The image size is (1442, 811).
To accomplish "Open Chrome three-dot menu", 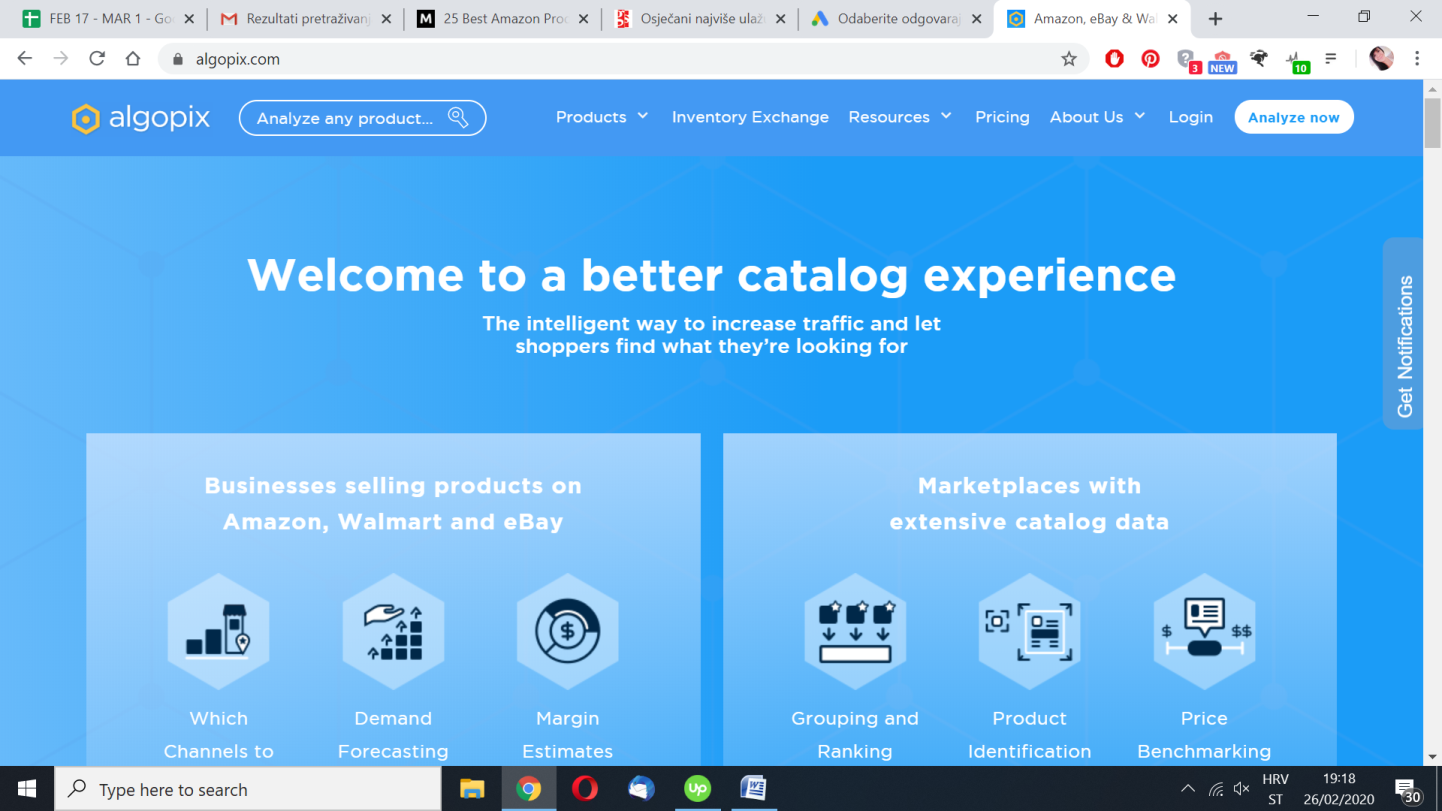I will (x=1417, y=59).
